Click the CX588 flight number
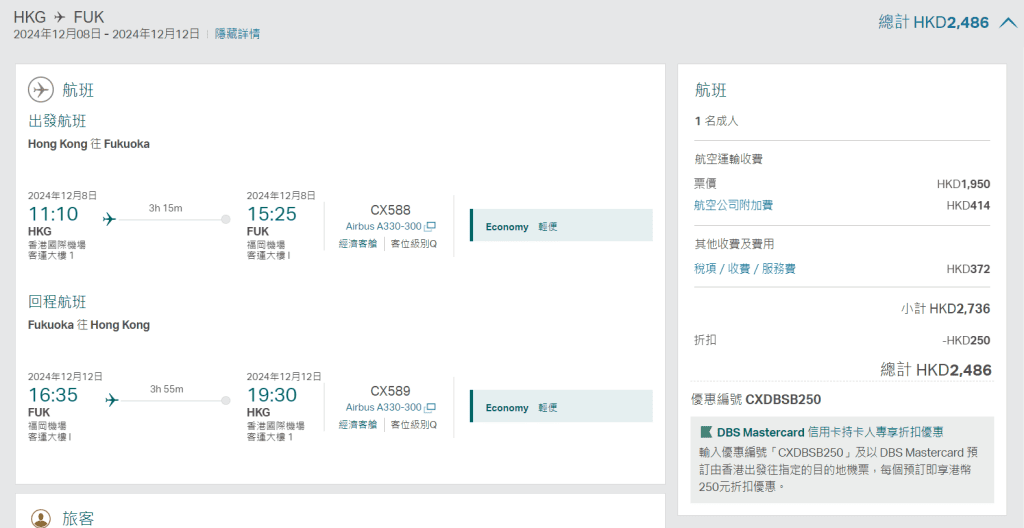Image resolution: width=1024 pixels, height=528 pixels. tap(390, 210)
